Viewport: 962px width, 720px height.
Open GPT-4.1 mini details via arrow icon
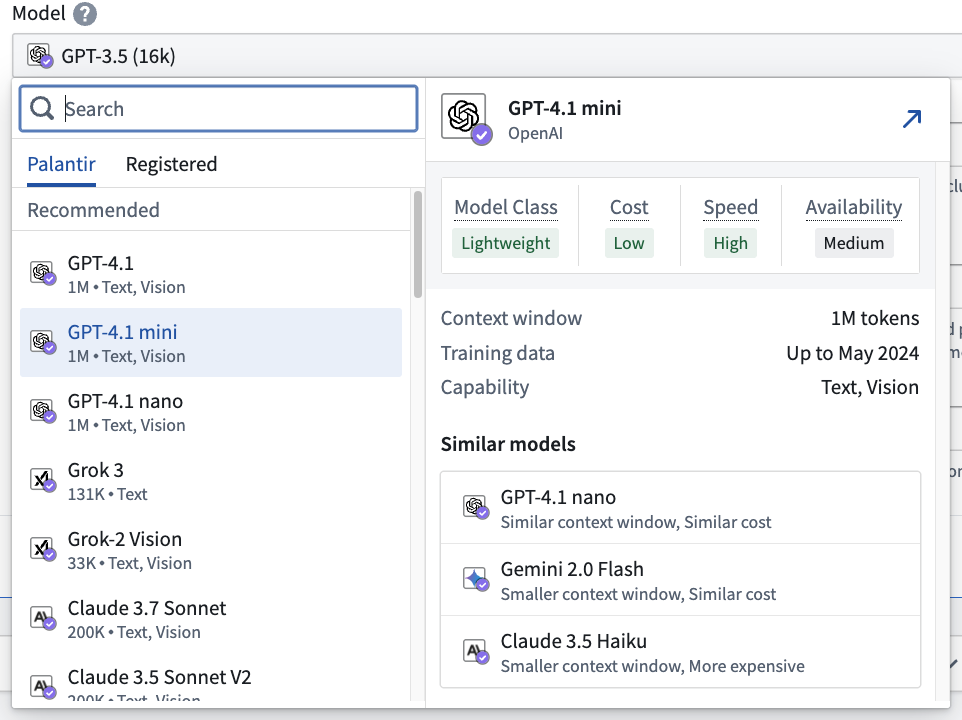[912, 118]
